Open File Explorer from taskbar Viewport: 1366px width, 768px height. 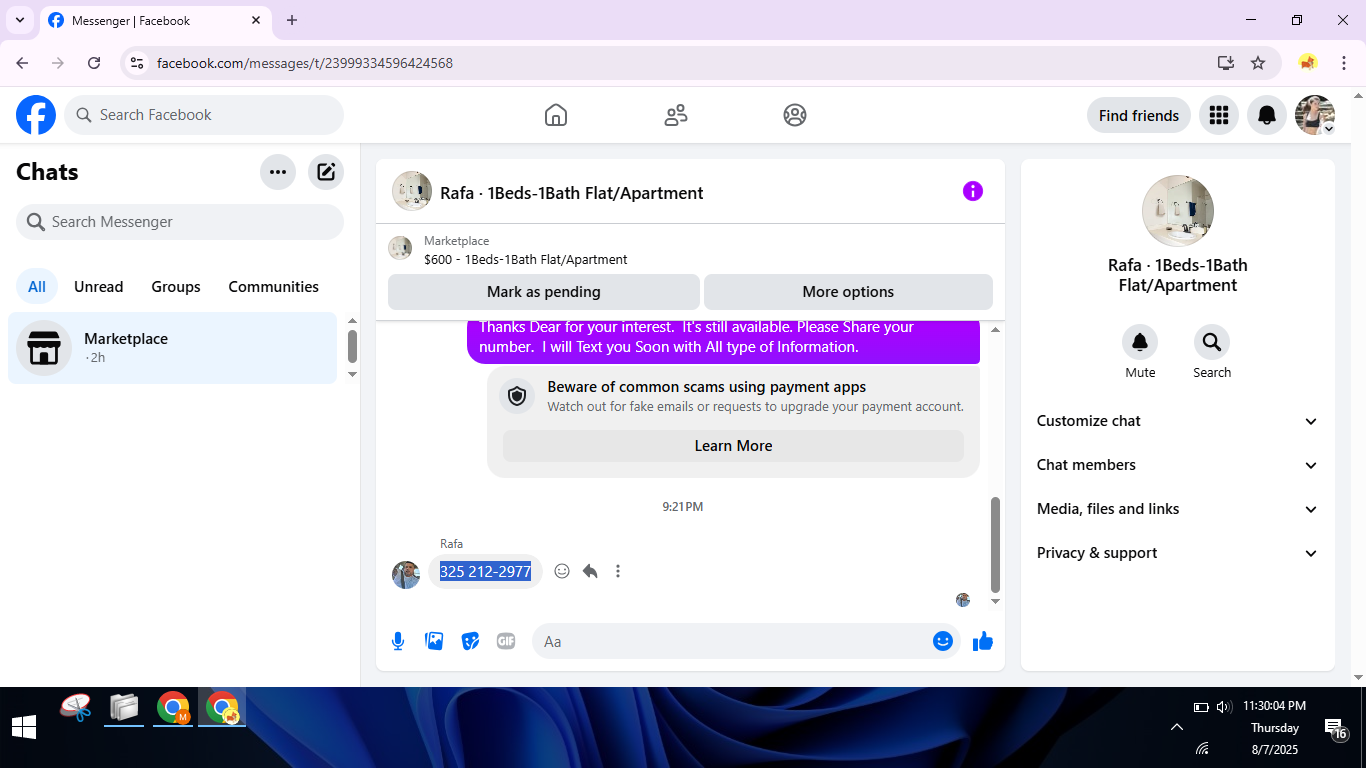(124, 709)
